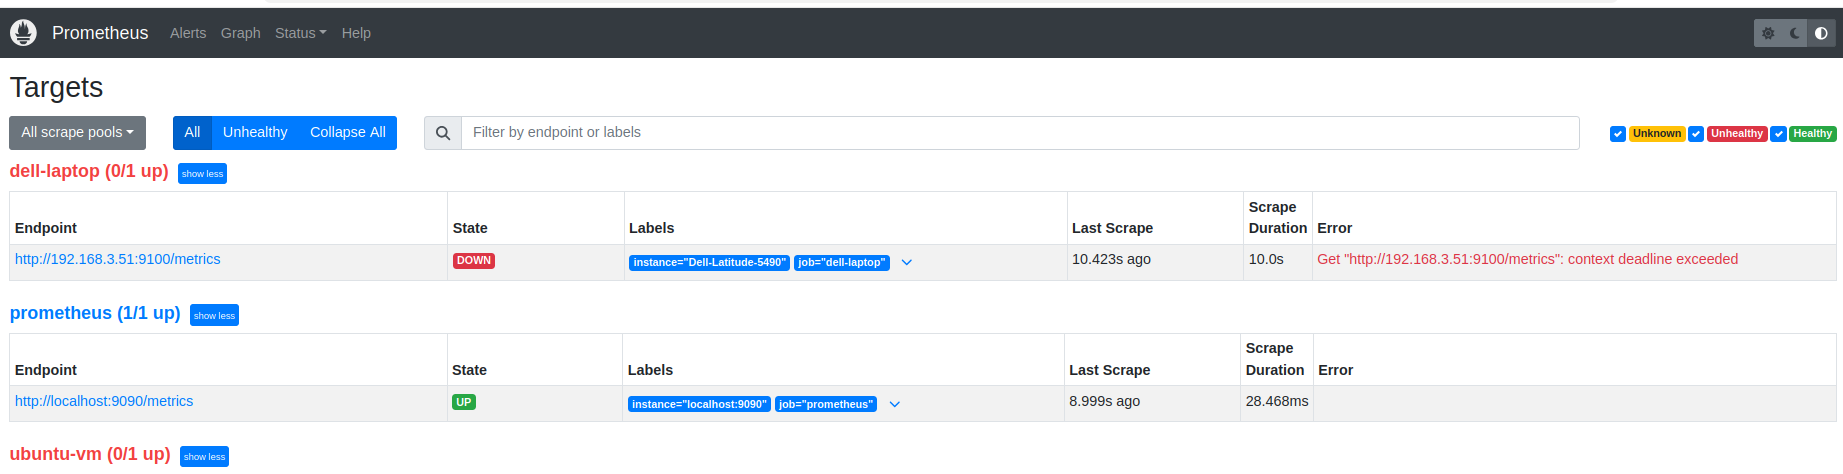Viewport: 1843px width, 474px height.
Task: Select the auto contrast theme icon
Action: (x=1821, y=33)
